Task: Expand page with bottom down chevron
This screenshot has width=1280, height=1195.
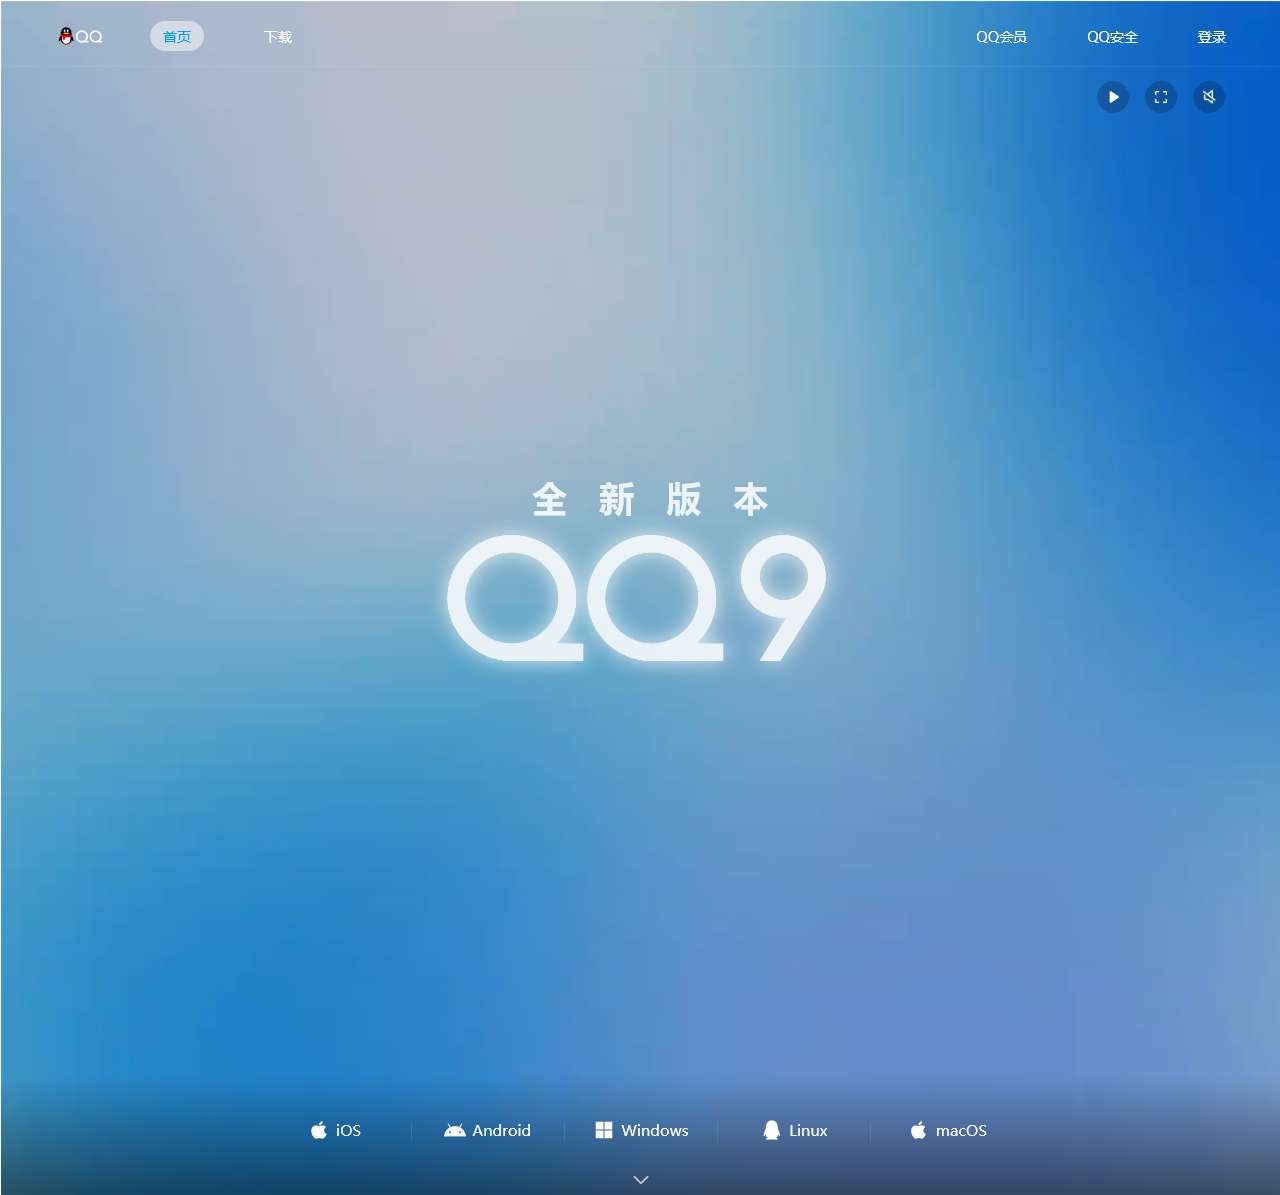Action: (x=641, y=1180)
